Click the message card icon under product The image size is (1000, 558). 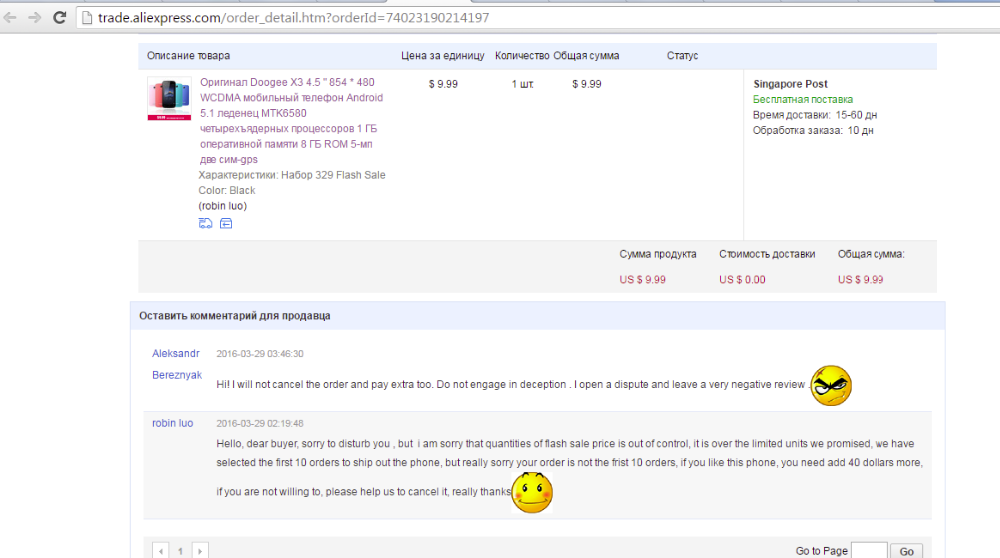[x=226, y=223]
